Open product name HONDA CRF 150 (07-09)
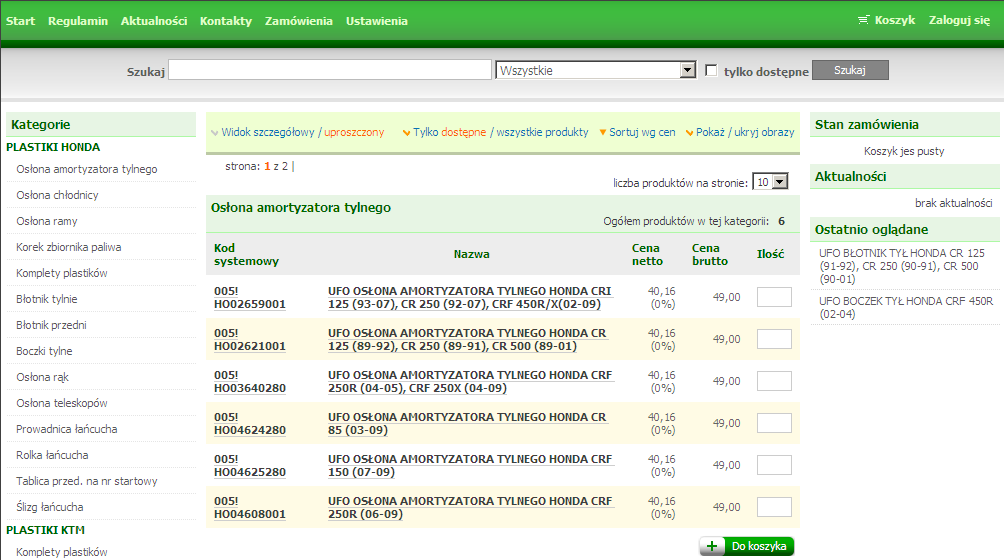The height and width of the screenshot is (560, 1004). pos(470,466)
